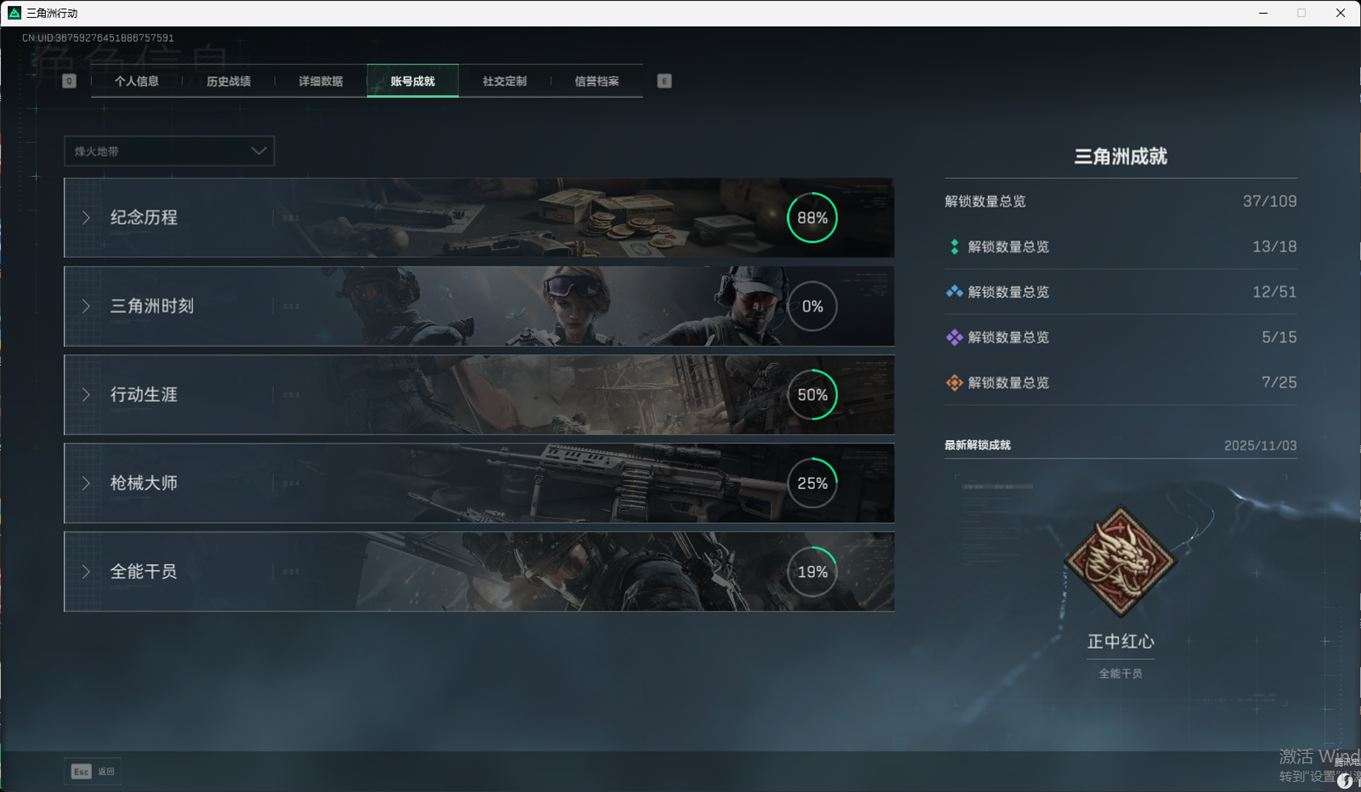Switch to the 个人信息 tab
The height and width of the screenshot is (792, 1361).
pos(137,81)
